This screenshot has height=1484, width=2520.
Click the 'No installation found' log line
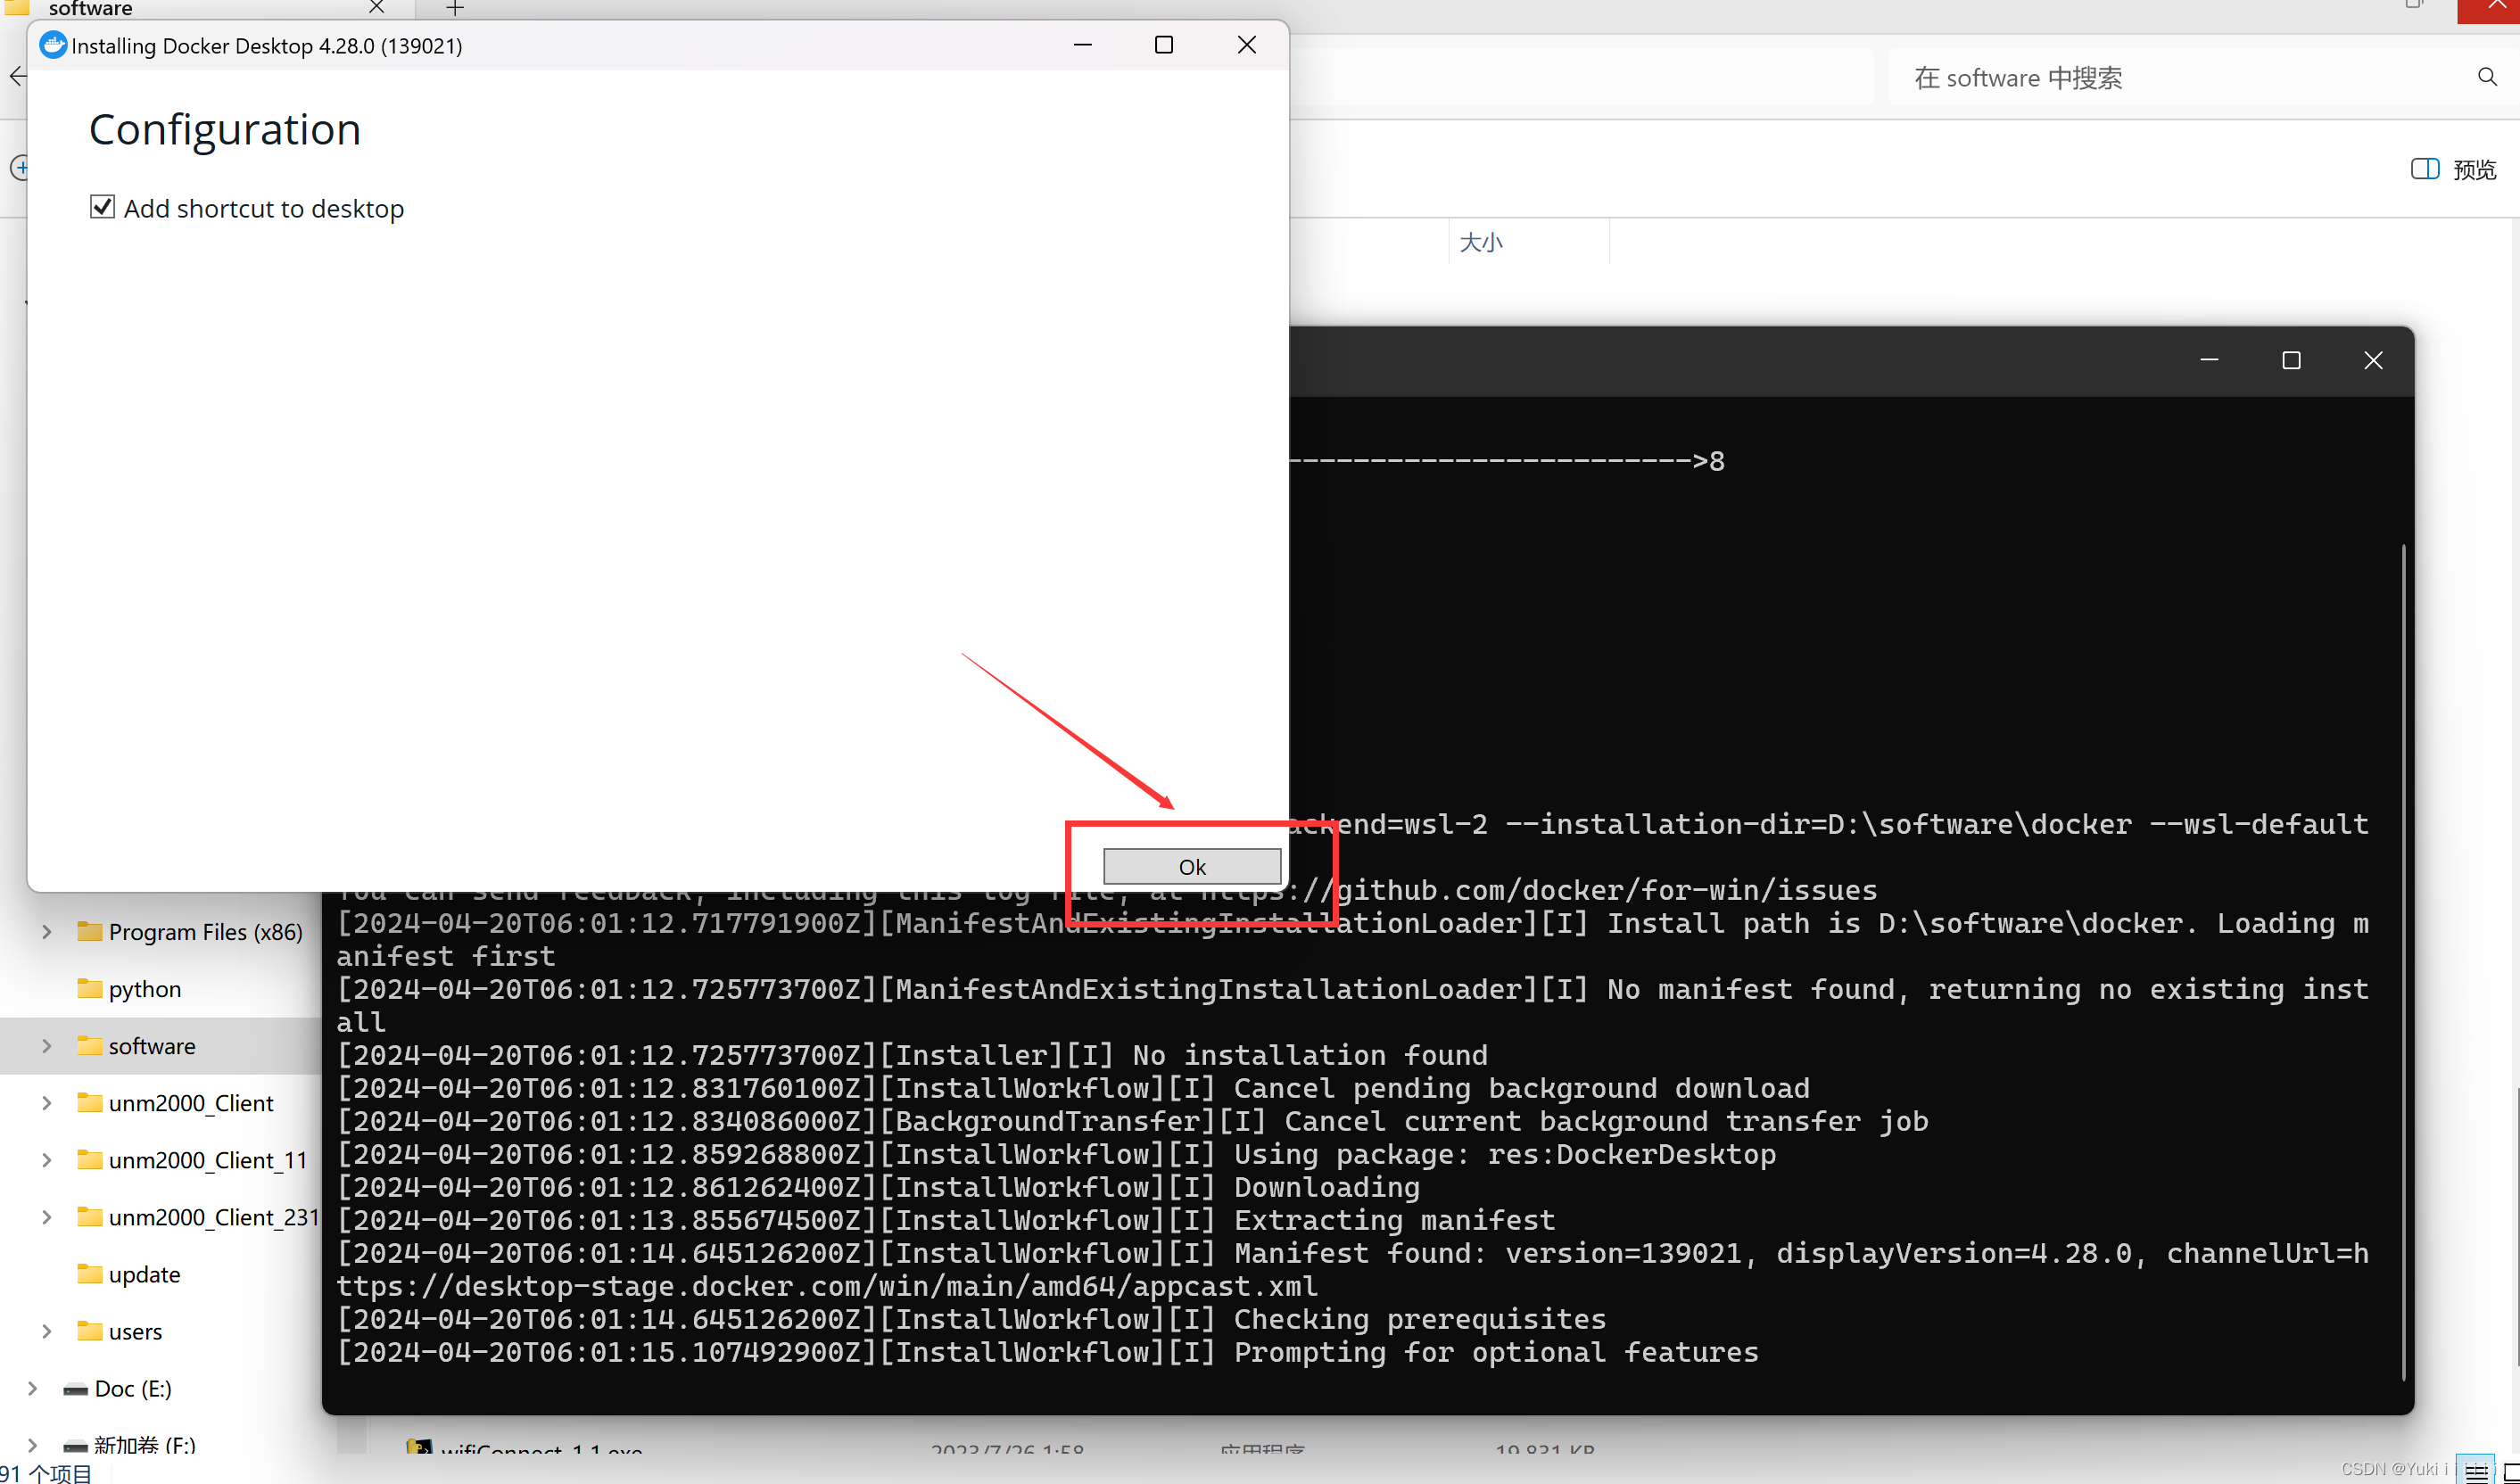click(x=1309, y=1054)
